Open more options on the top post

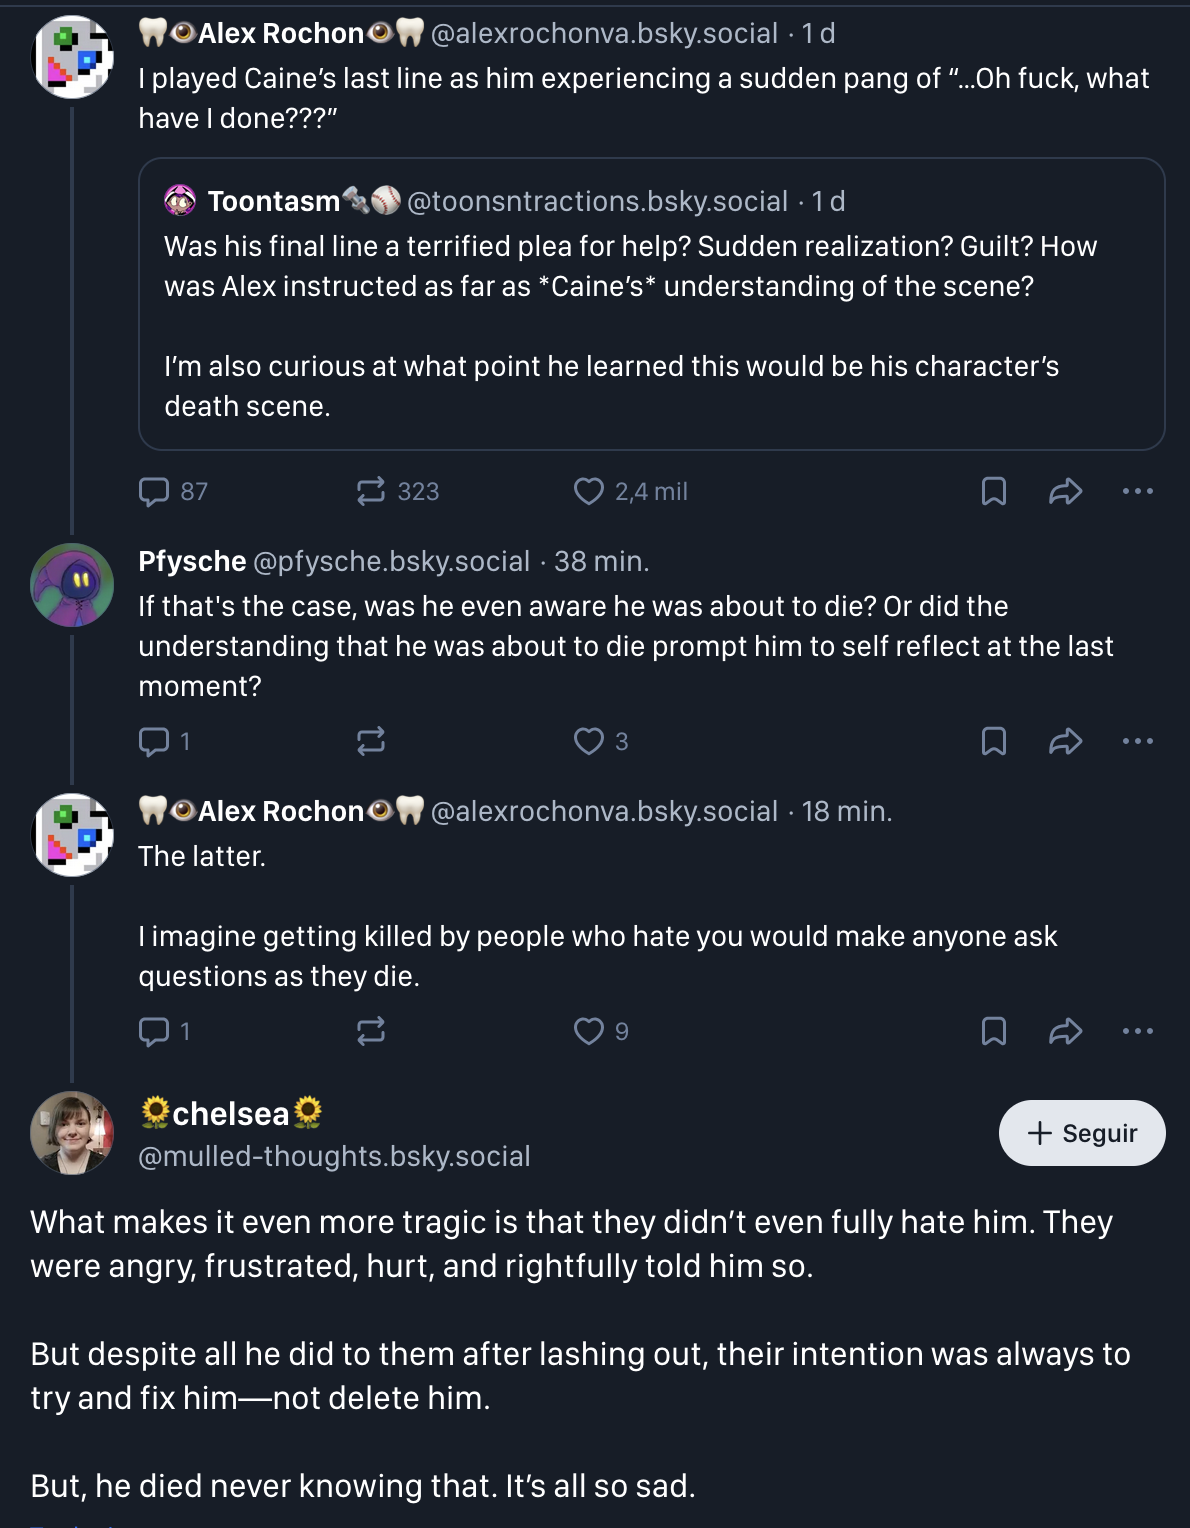[x=1138, y=491]
